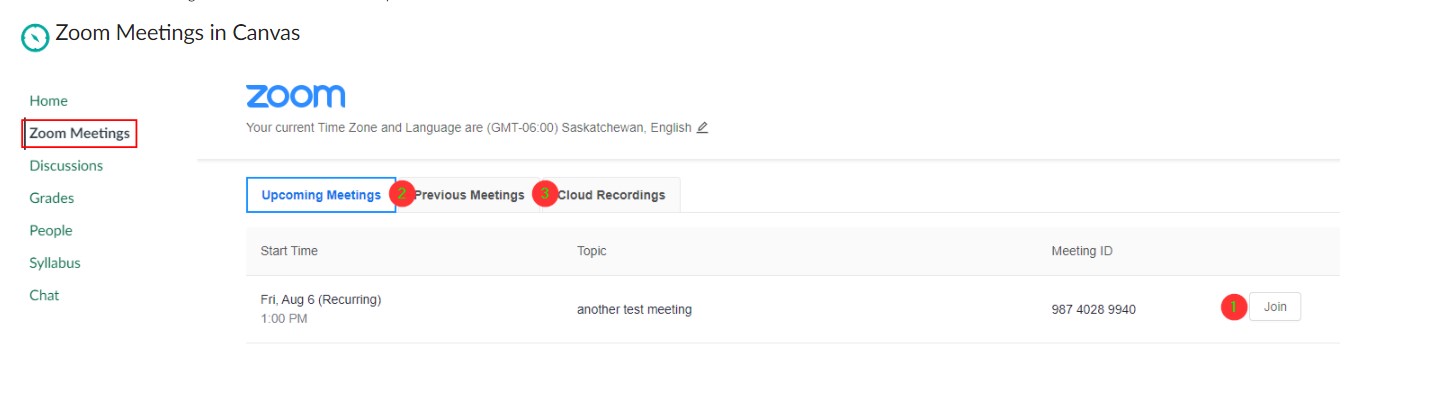Open Chat in course navigation

[44, 295]
